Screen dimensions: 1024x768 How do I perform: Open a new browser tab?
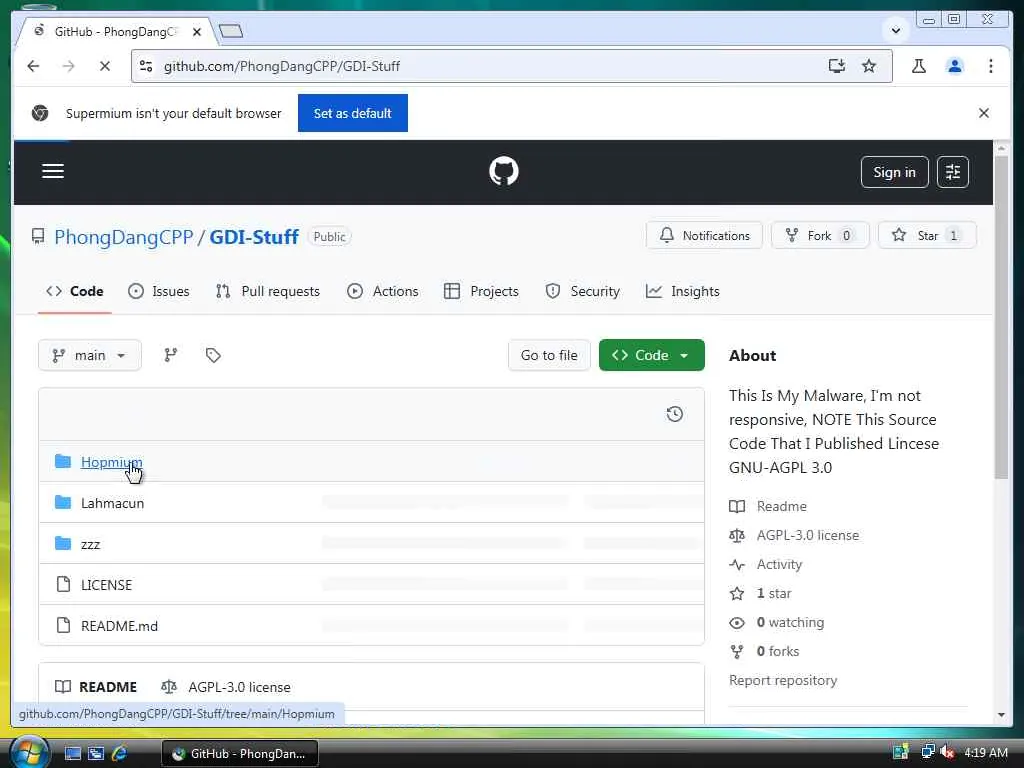pyautogui.click(x=231, y=31)
